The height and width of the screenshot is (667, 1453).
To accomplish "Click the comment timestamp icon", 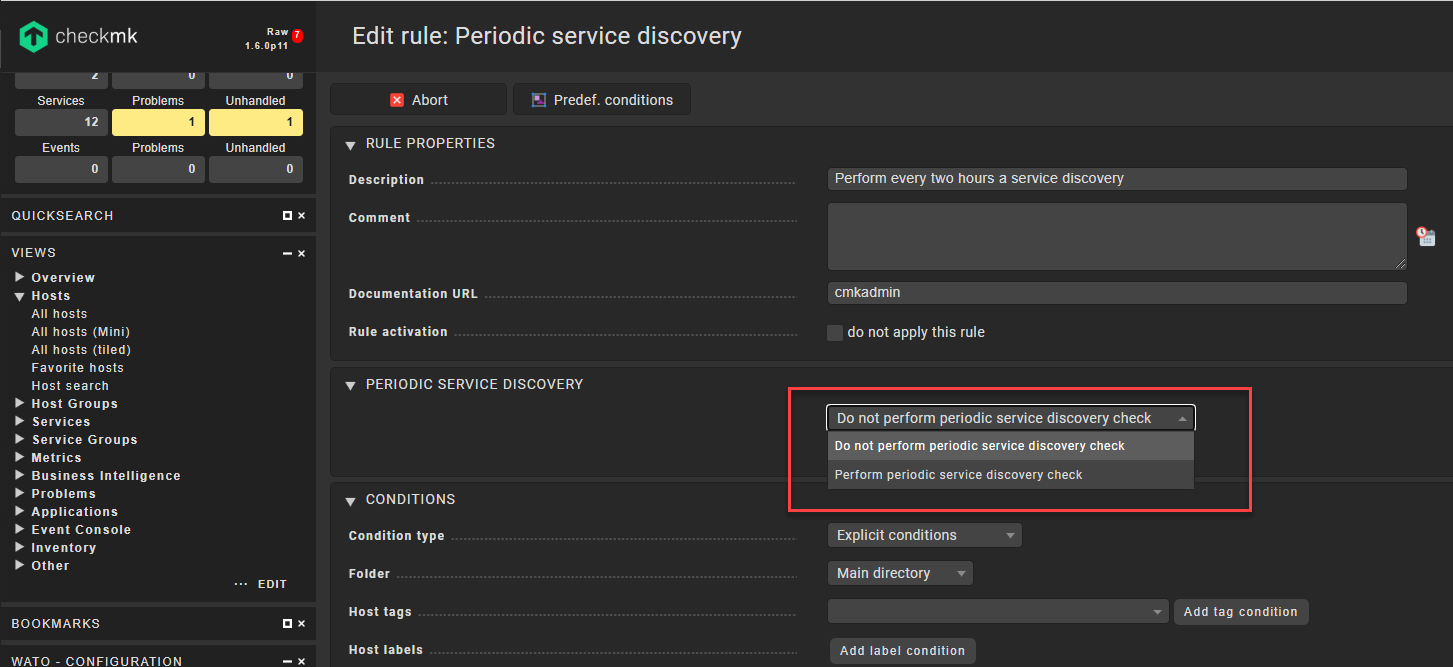I will 1426,237.
